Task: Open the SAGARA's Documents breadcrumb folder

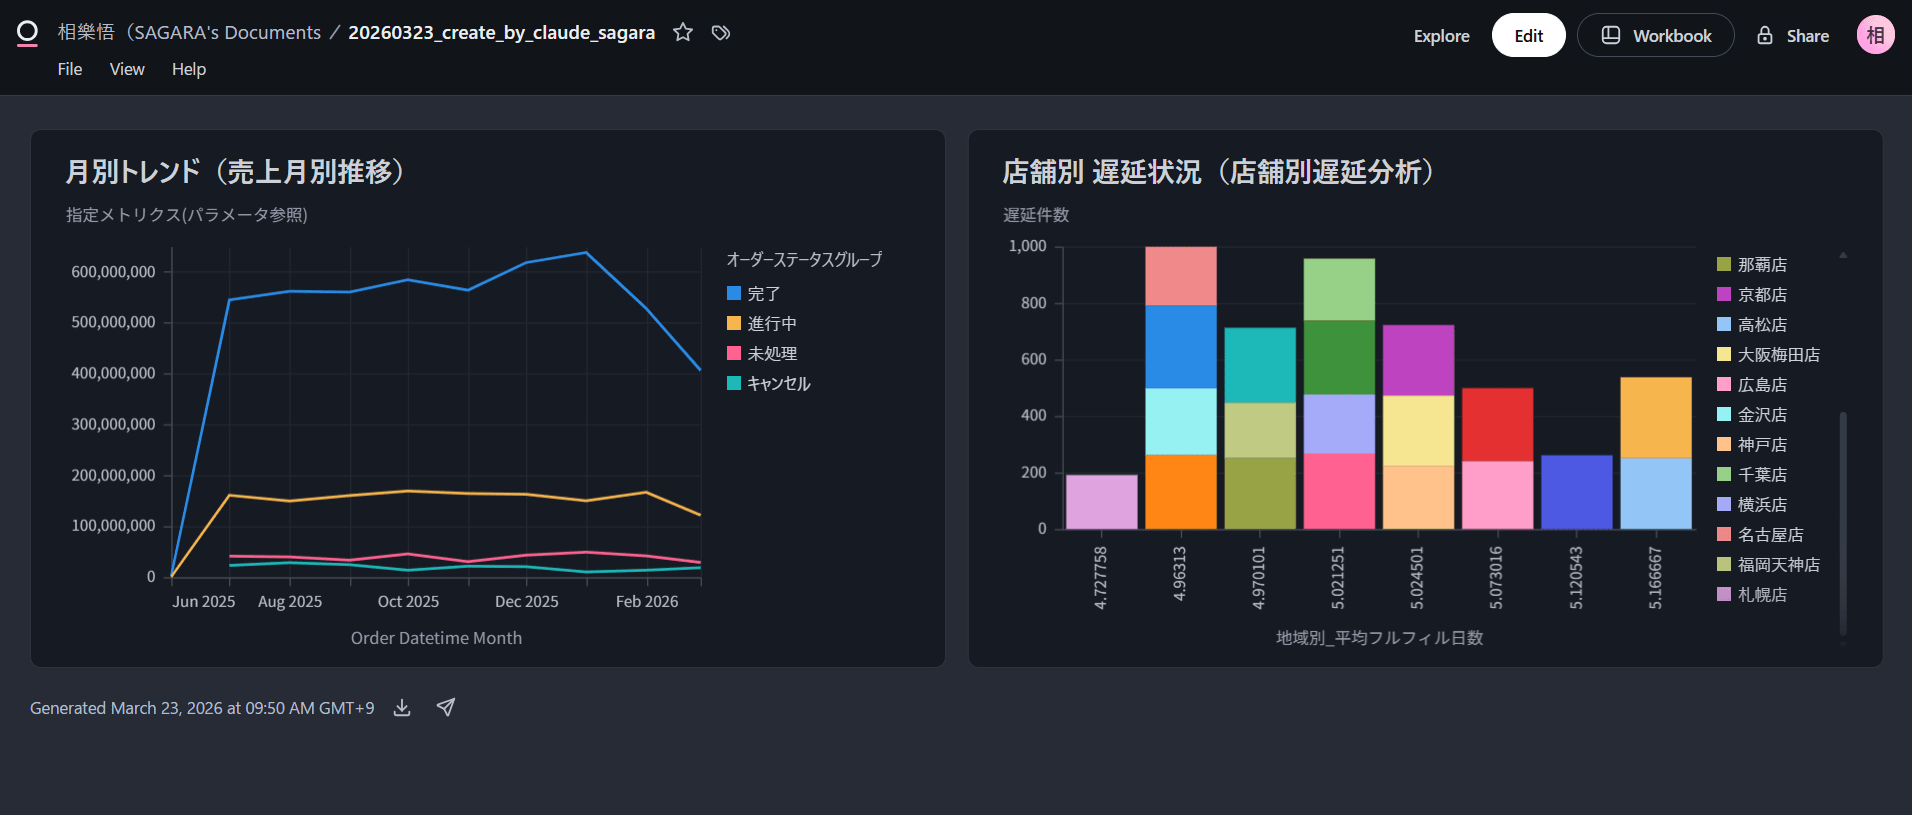Action: [x=189, y=33]
